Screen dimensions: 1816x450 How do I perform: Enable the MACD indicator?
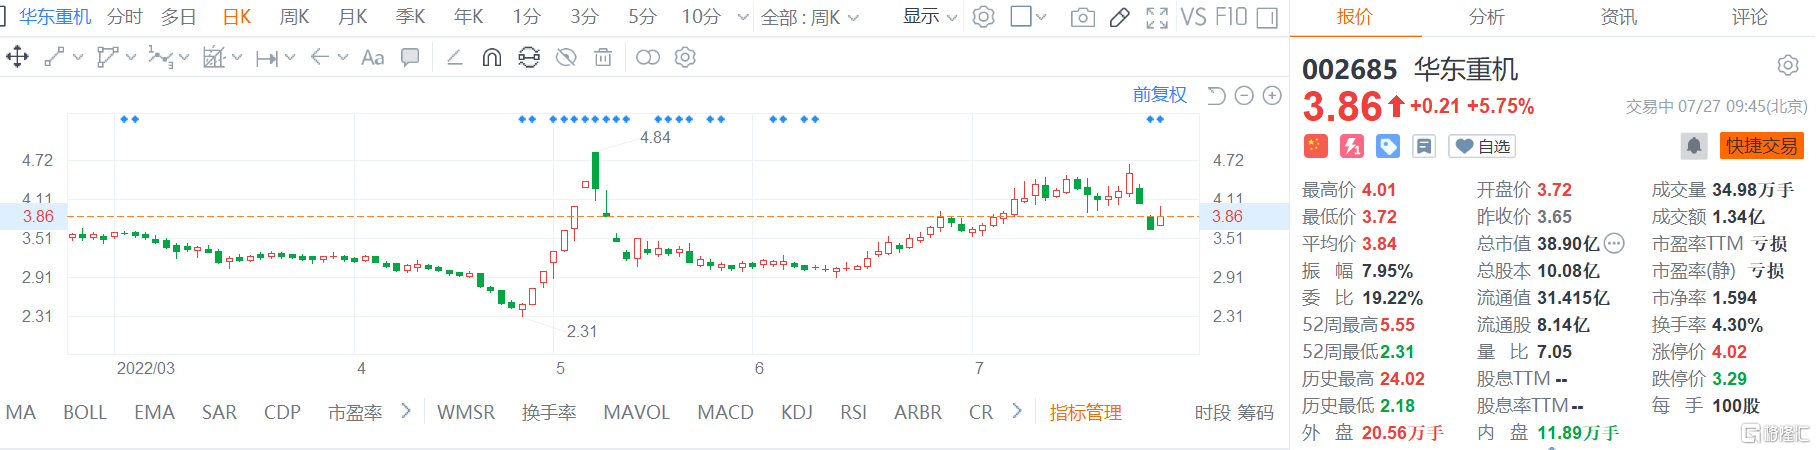tap(725, 412)
